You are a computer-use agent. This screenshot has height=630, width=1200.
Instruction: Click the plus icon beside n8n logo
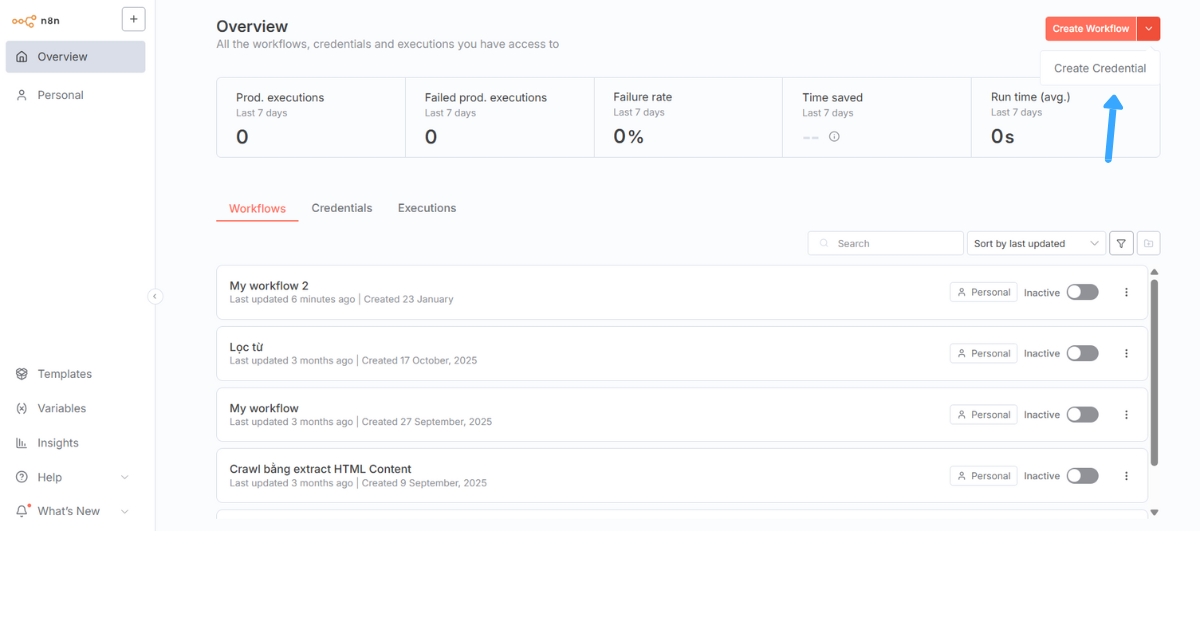coord(133,19)
